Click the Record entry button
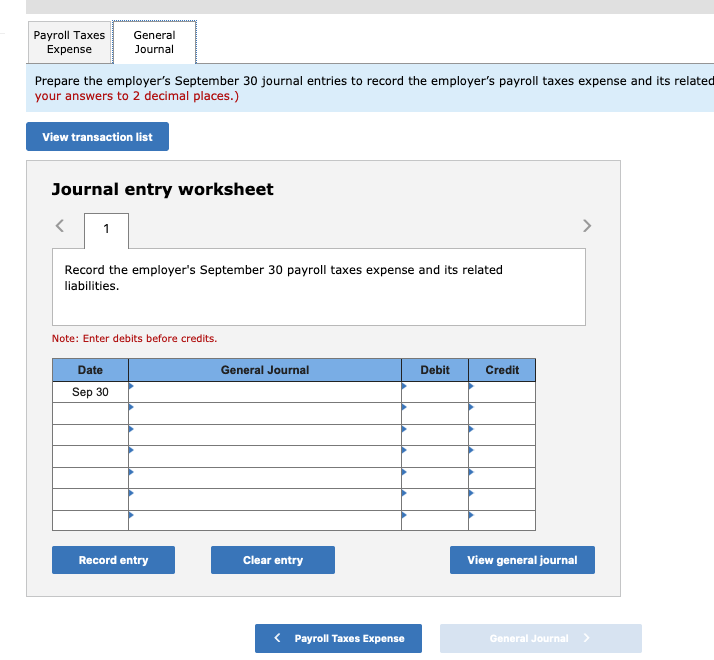The image size is (714, 660). 113,560
